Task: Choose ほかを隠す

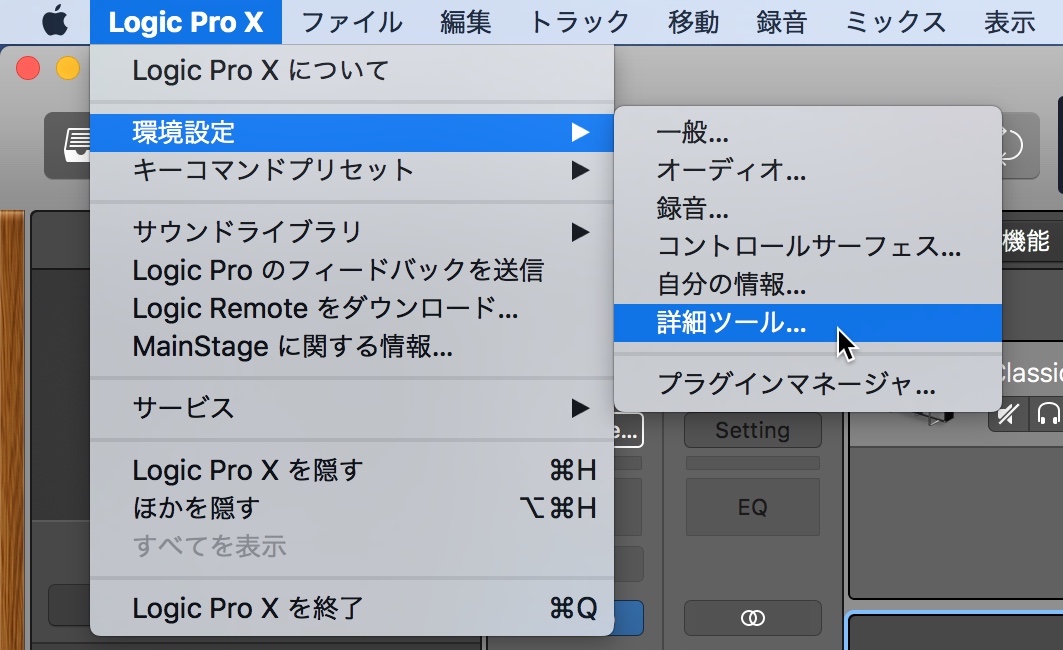Action: pyautogui.click(x=352, y=508)
